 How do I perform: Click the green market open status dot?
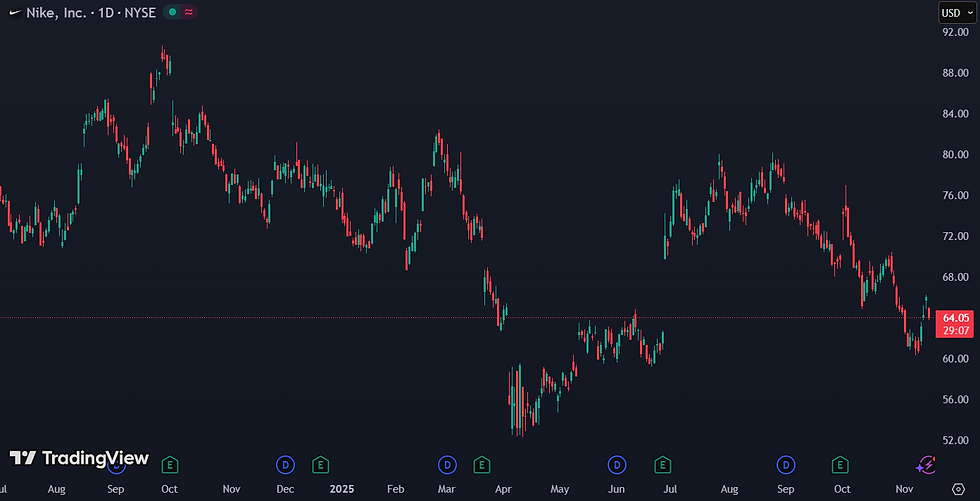pos(172,12)
